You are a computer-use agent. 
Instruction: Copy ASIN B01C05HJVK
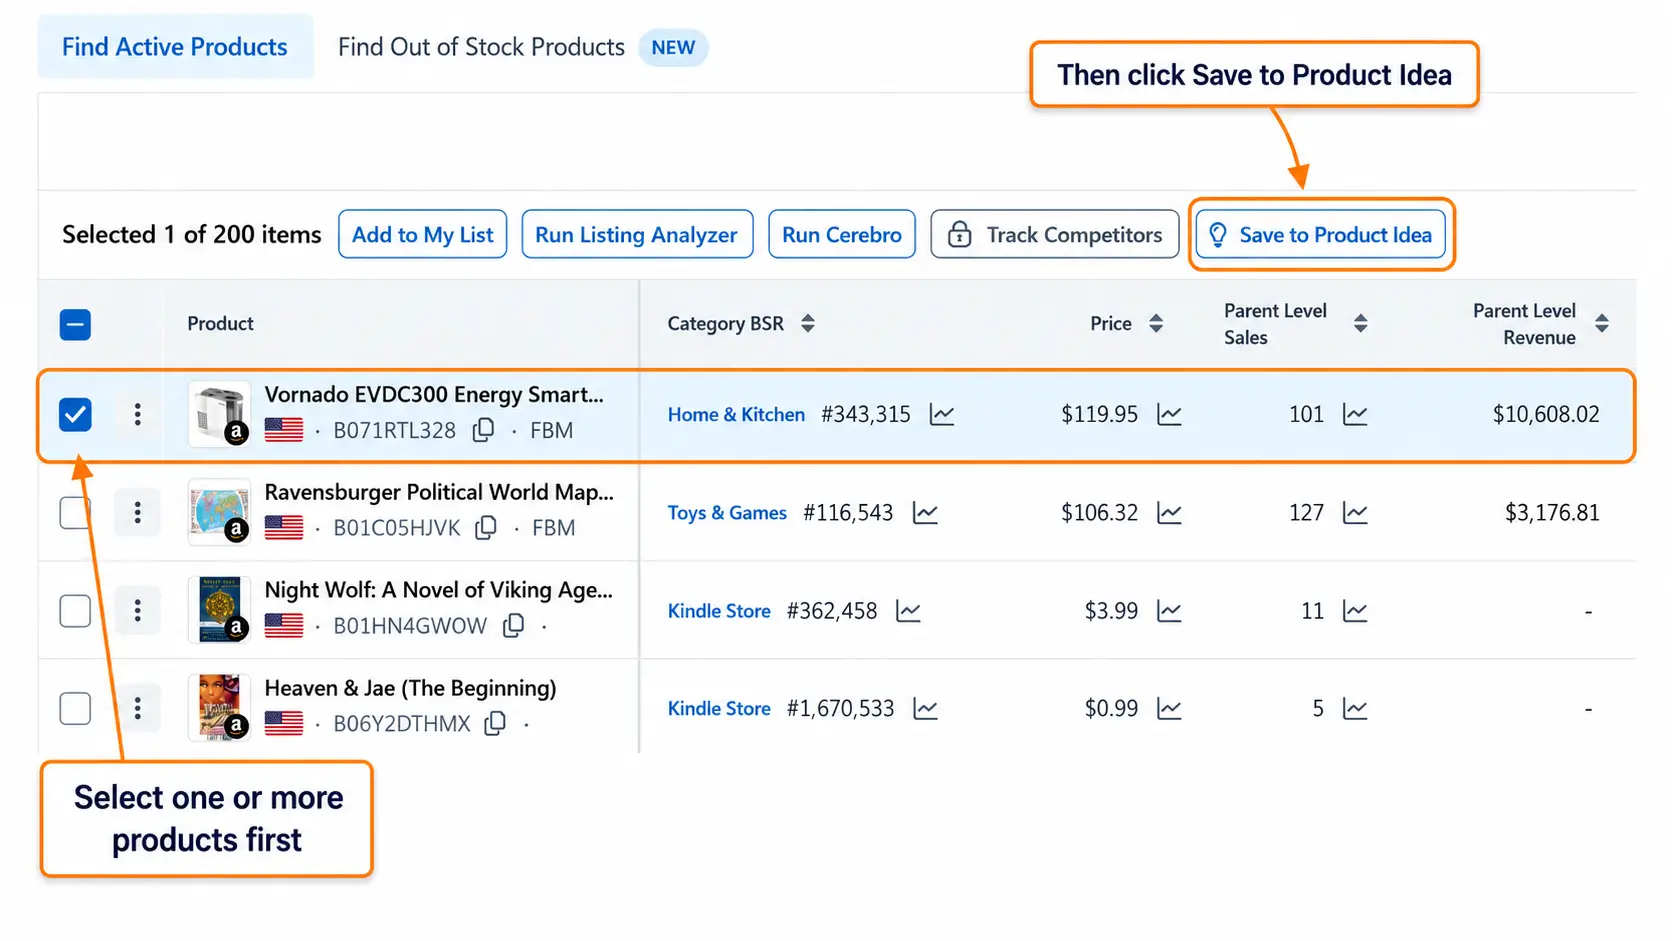pos(486,527)
